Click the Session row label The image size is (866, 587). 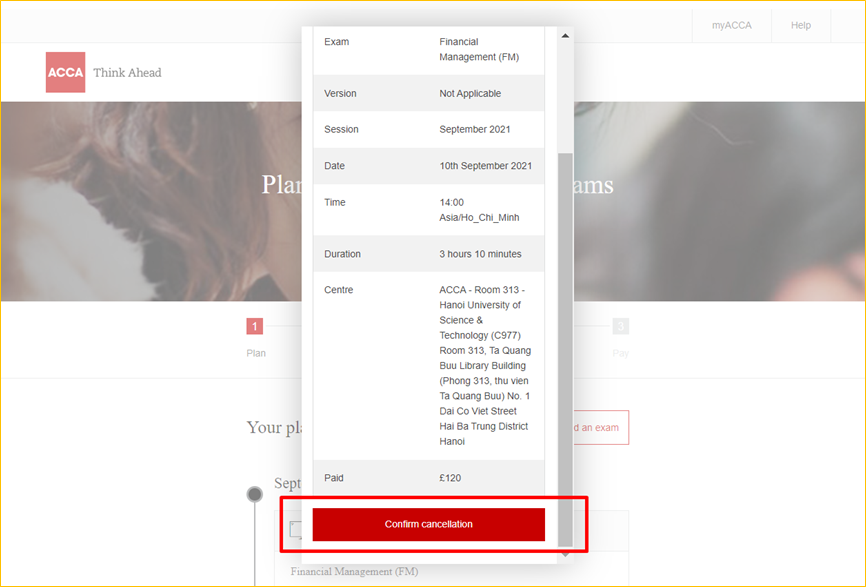tap(341, 129)
